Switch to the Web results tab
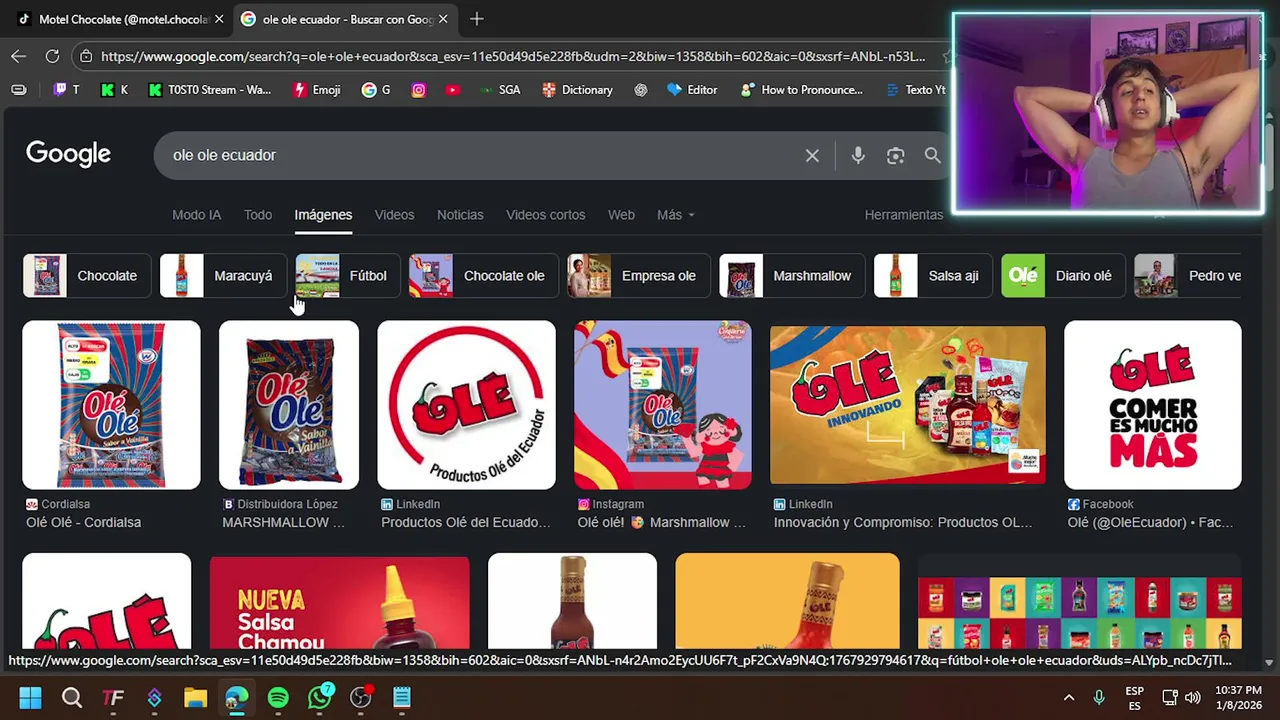 (x=621, y=215)
